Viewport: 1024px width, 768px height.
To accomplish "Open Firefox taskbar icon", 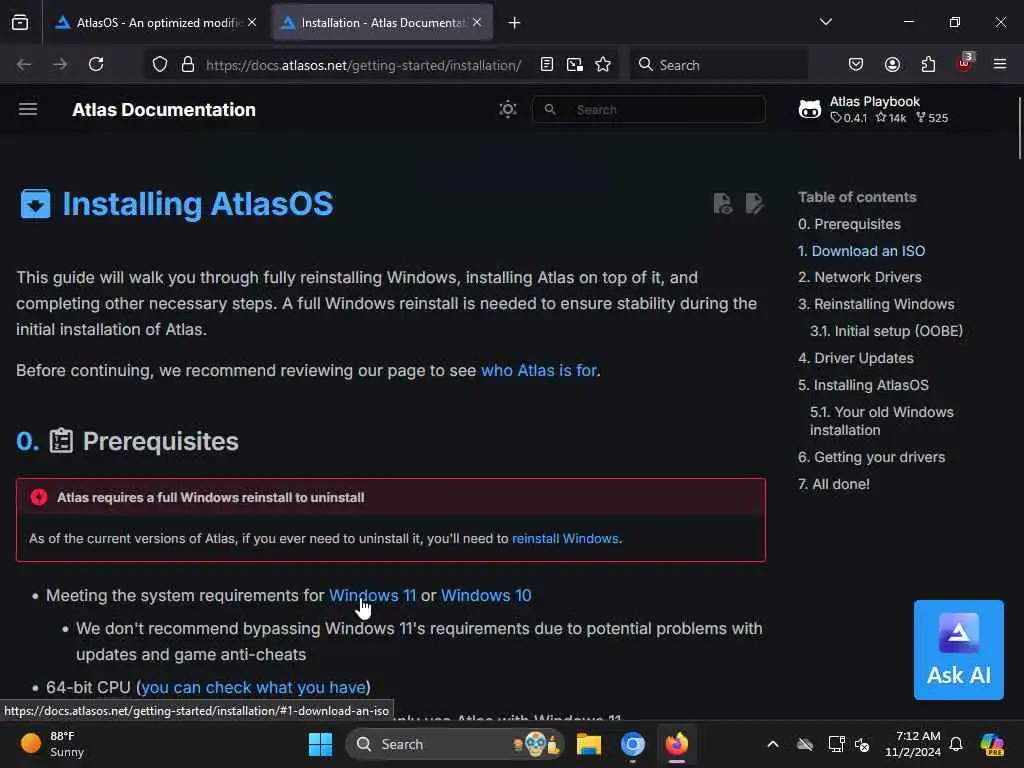I will click(x=677, y=744).
